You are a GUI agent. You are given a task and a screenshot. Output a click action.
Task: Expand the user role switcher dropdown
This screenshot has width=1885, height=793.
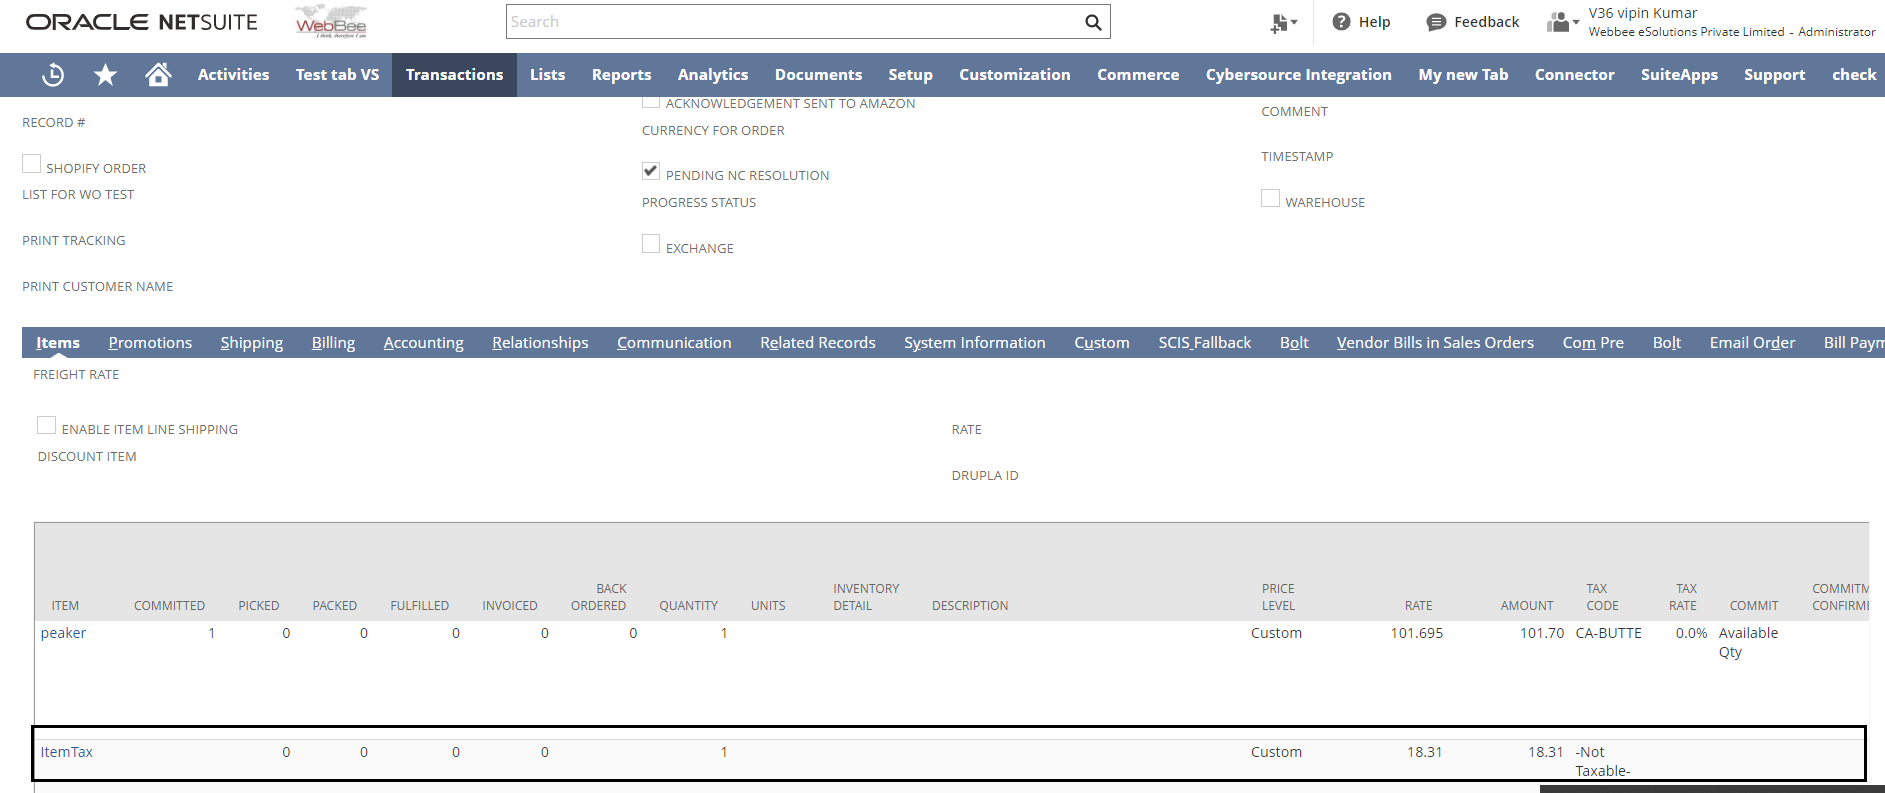click(1562, 22)
